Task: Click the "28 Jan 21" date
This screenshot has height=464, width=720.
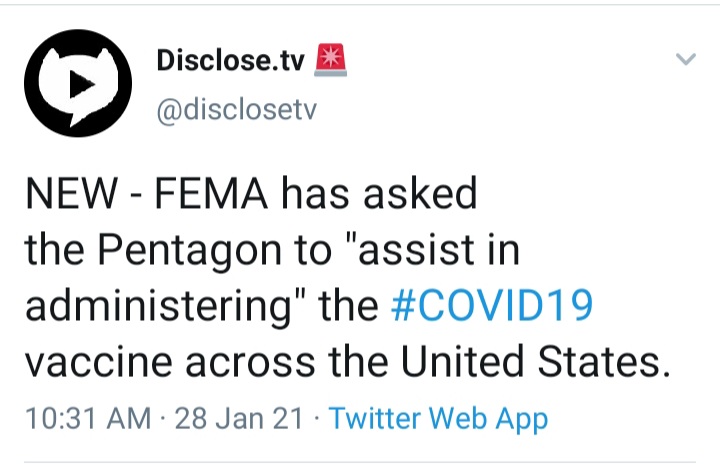Action: point(238,418)
